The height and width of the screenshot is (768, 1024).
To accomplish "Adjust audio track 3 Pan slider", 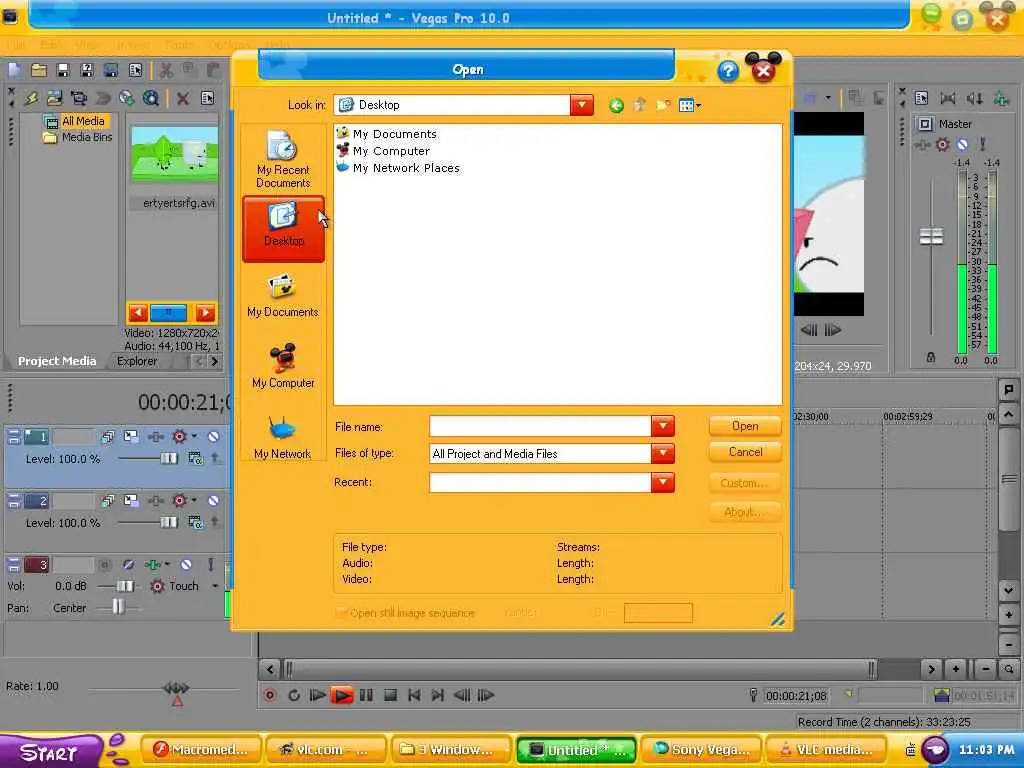I will [118, 607].
